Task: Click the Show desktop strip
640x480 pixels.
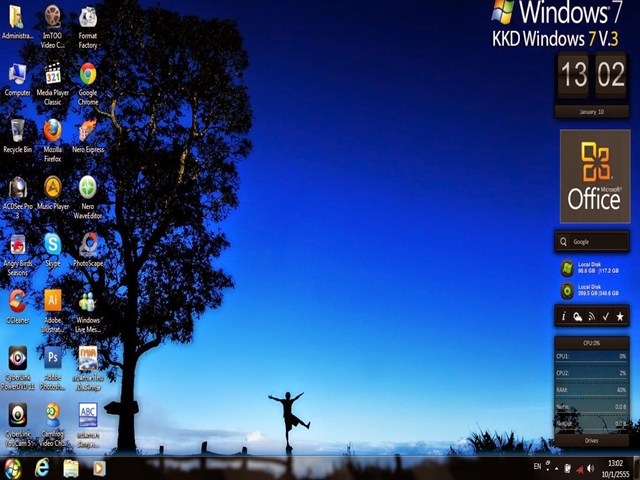Action: tap(636, 468)
